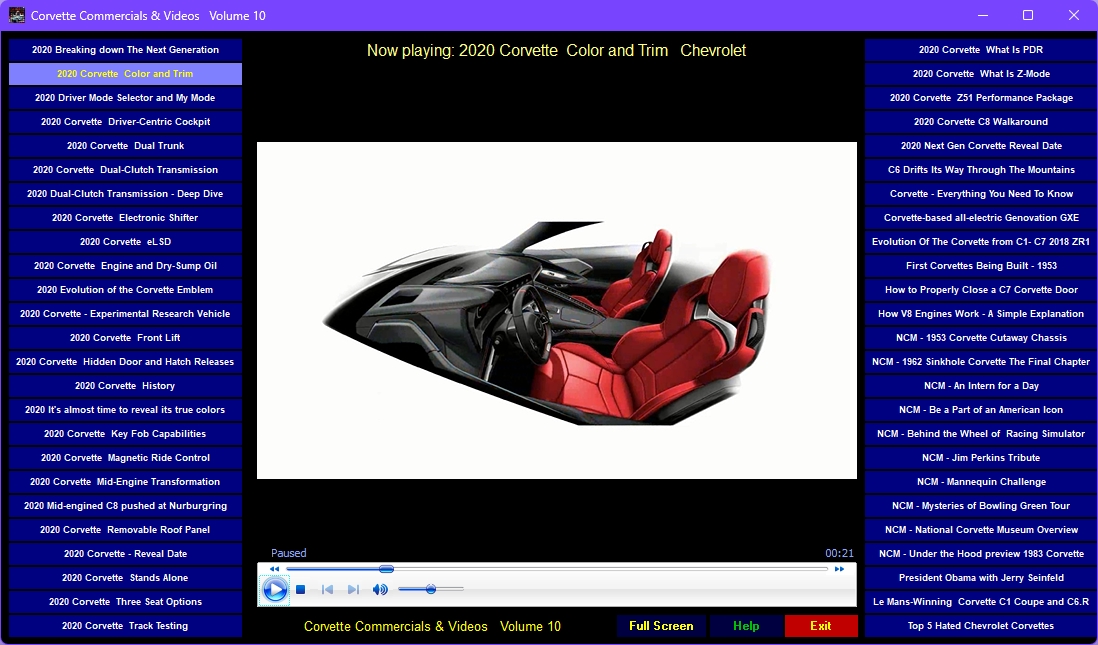Image resolution: width=1098 pixels, height=645 pixels.
Task: Play "2020 Corvette Dual Trunk" video
Action: click(x=125, y=146)
